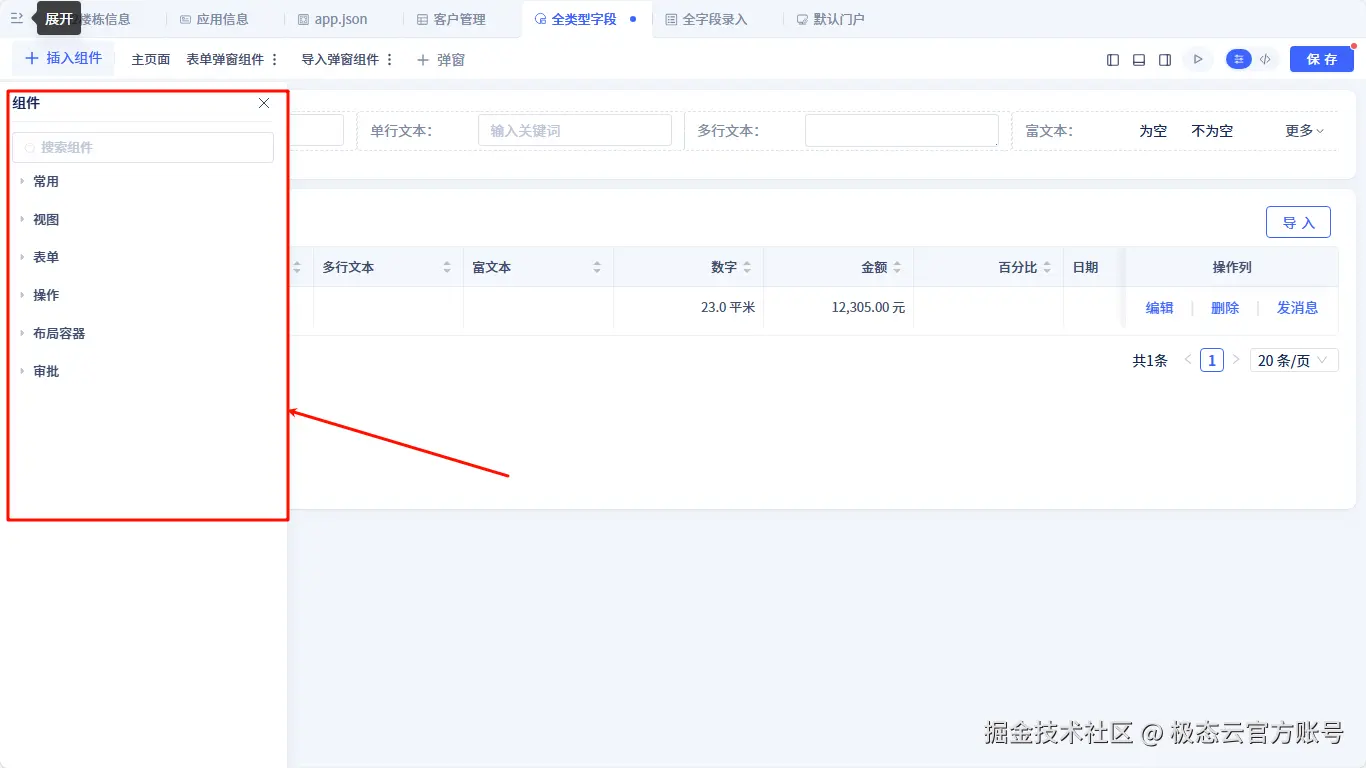Click the 单行文本 keyword input
Image resolution: width=1366 pixels, height=768 pixels.
(x=575, y=130)
